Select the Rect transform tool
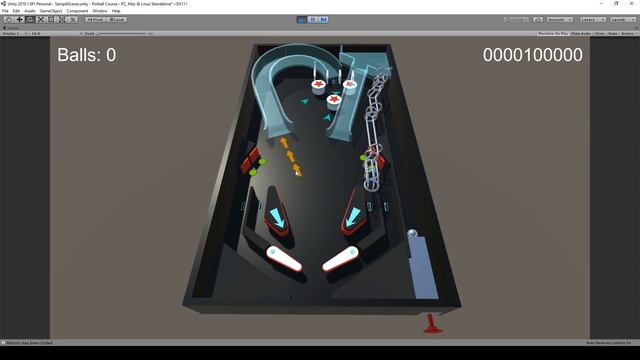The width and height of the screenshot is (640, 360). (51, 20)
